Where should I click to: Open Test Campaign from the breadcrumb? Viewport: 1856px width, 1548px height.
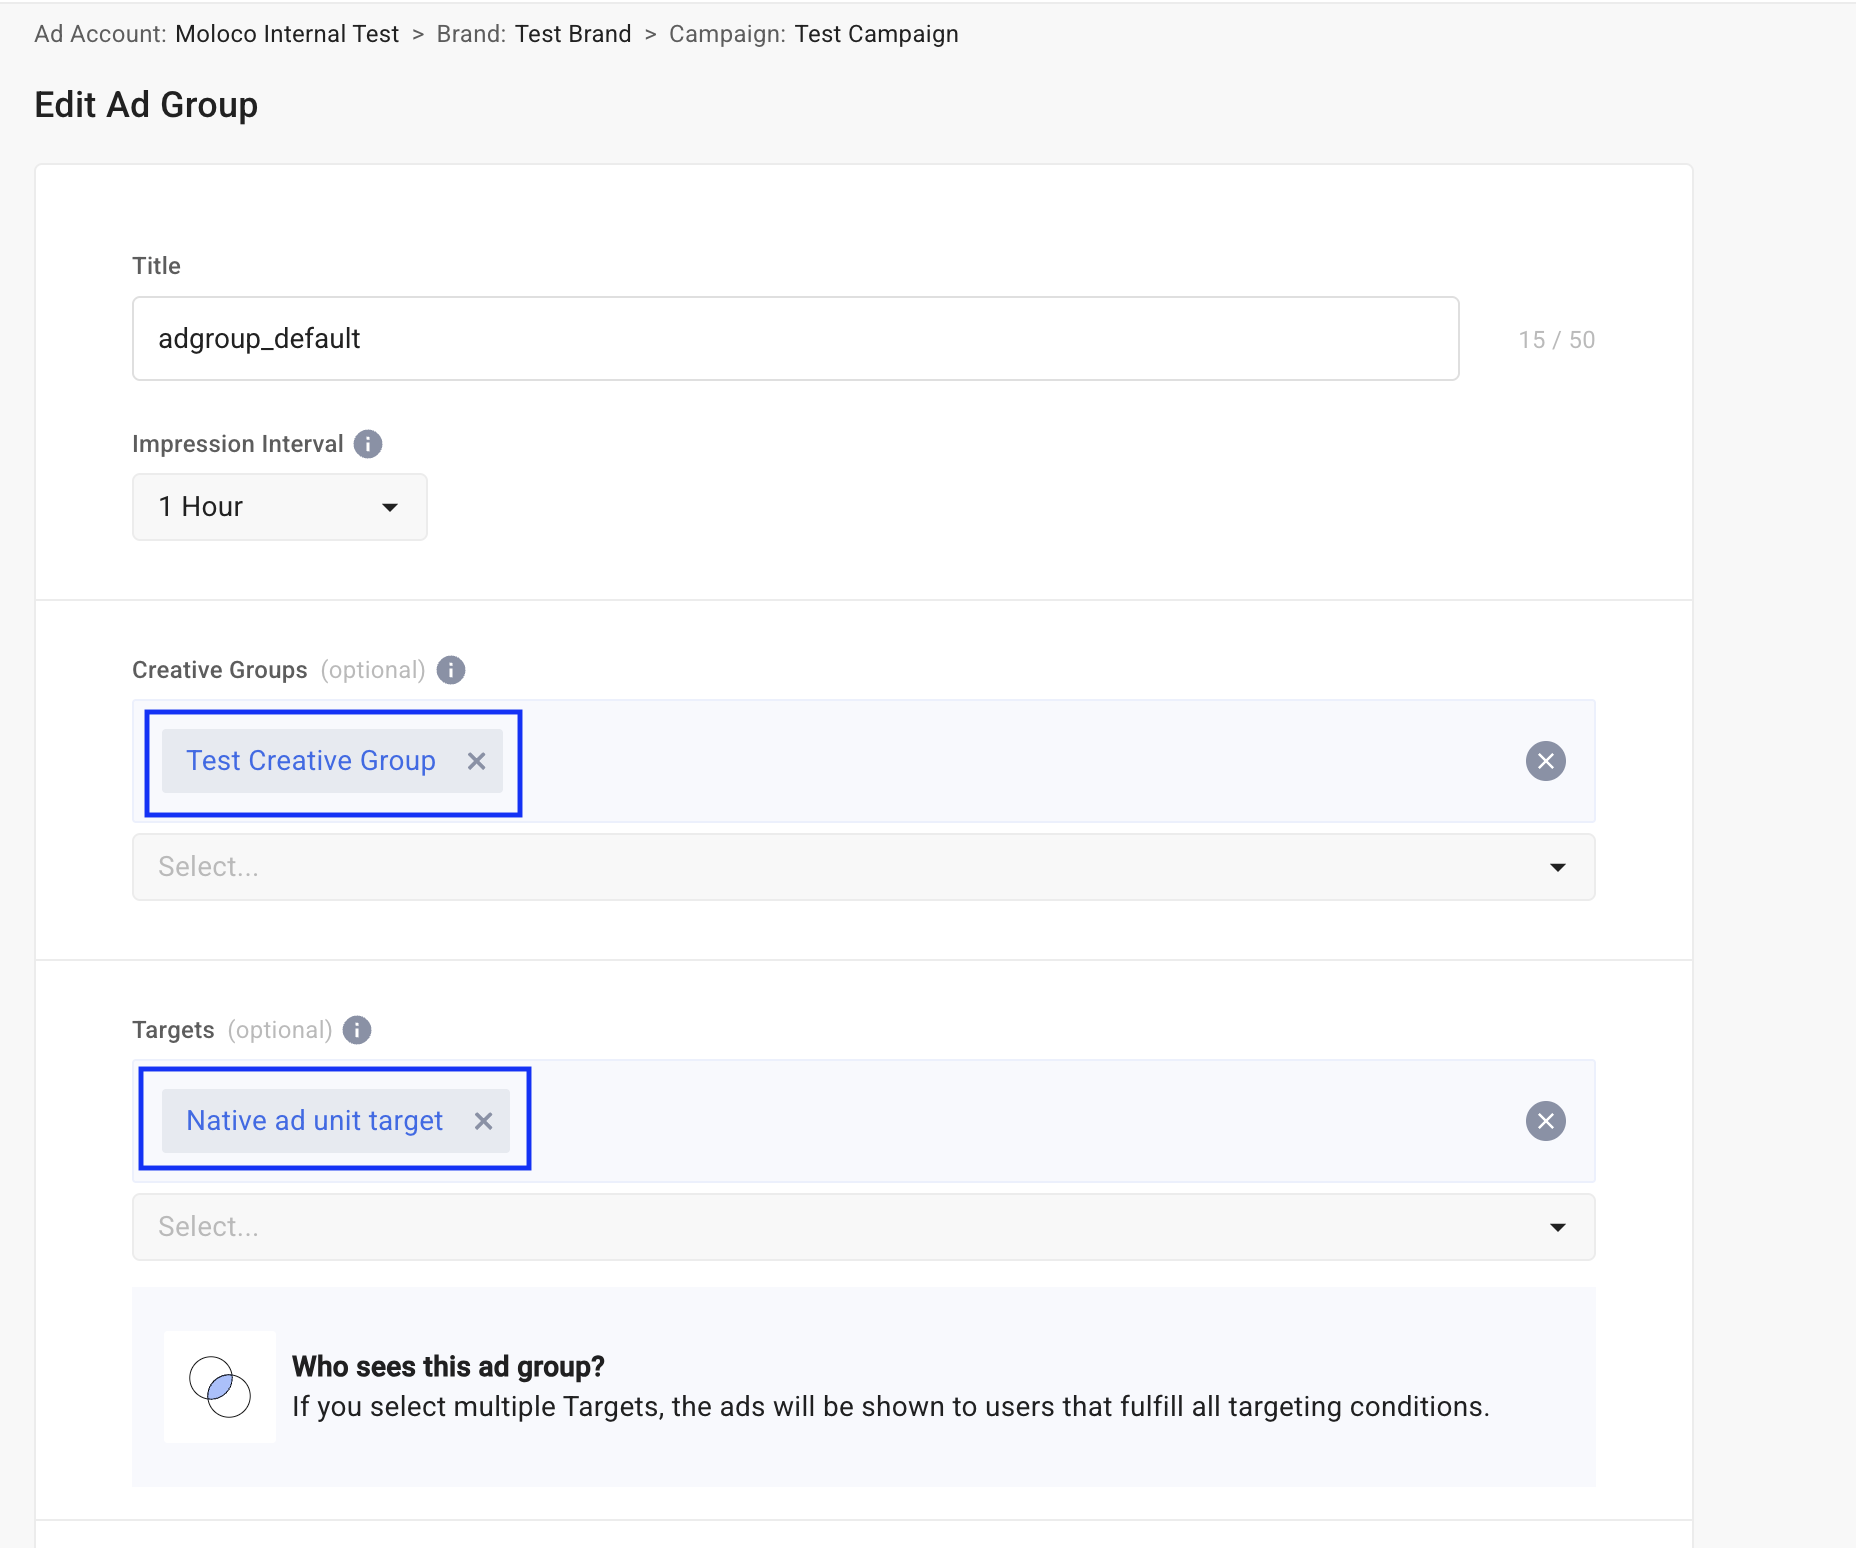(x=876, y=34)
